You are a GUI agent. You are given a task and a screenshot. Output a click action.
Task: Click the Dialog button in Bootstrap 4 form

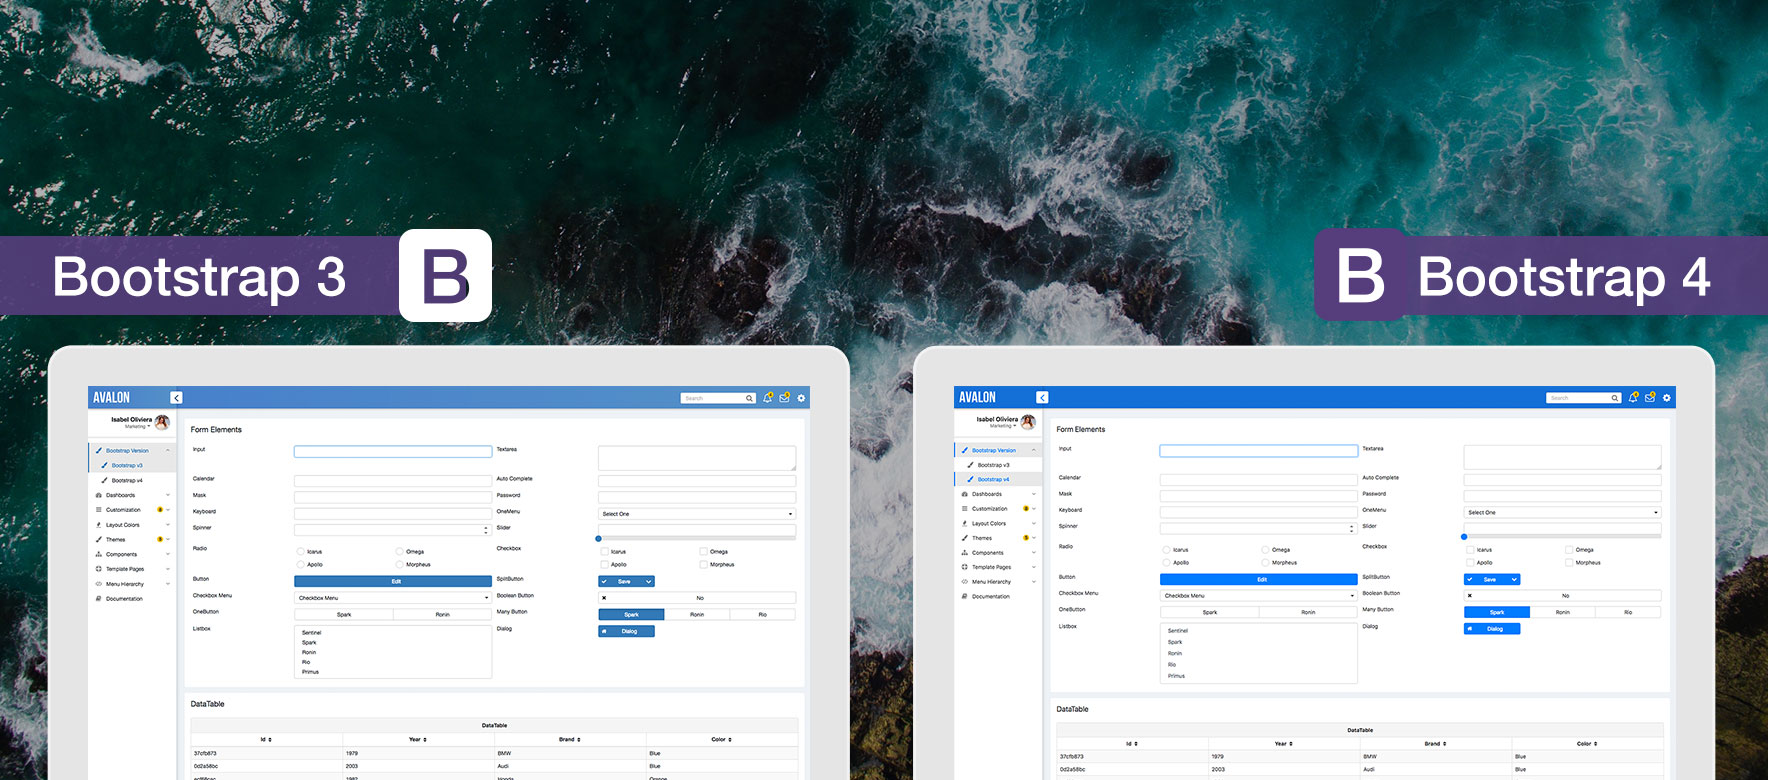(1491, 629)
